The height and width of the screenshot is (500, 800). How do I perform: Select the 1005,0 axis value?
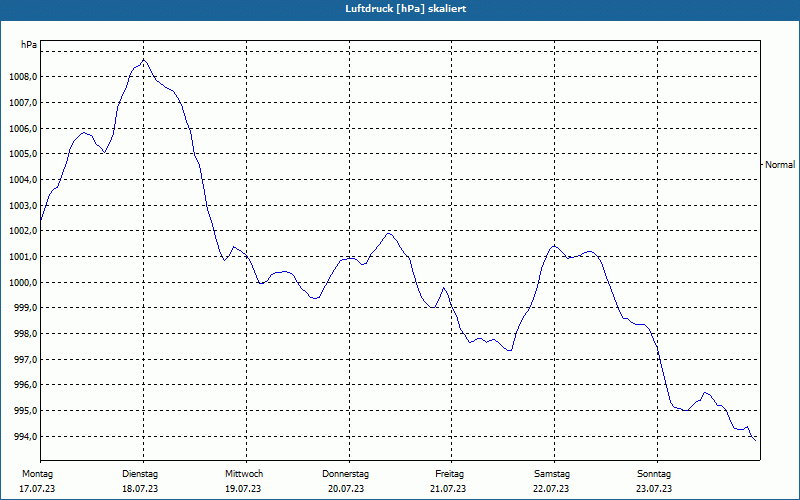pyautogui.click(x=22, y=154)
